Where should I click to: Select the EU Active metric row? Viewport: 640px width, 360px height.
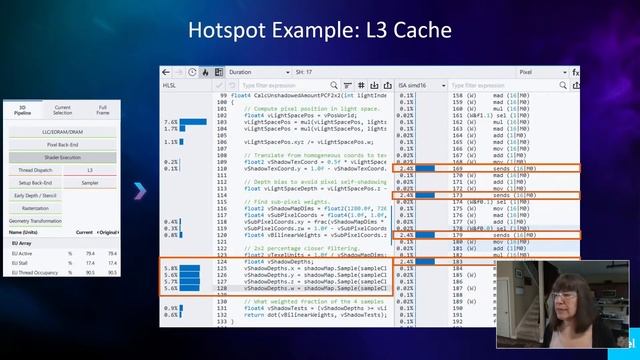(62, 253)
